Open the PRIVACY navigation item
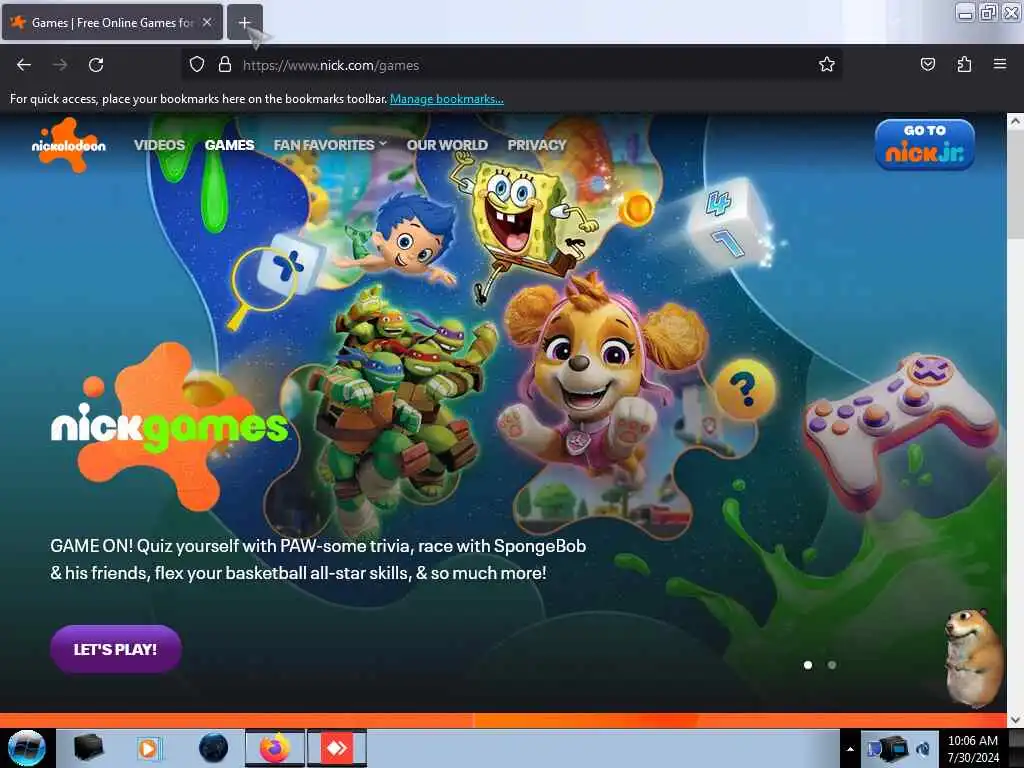This screenshot has width=1024, height=768. point(537,145)
